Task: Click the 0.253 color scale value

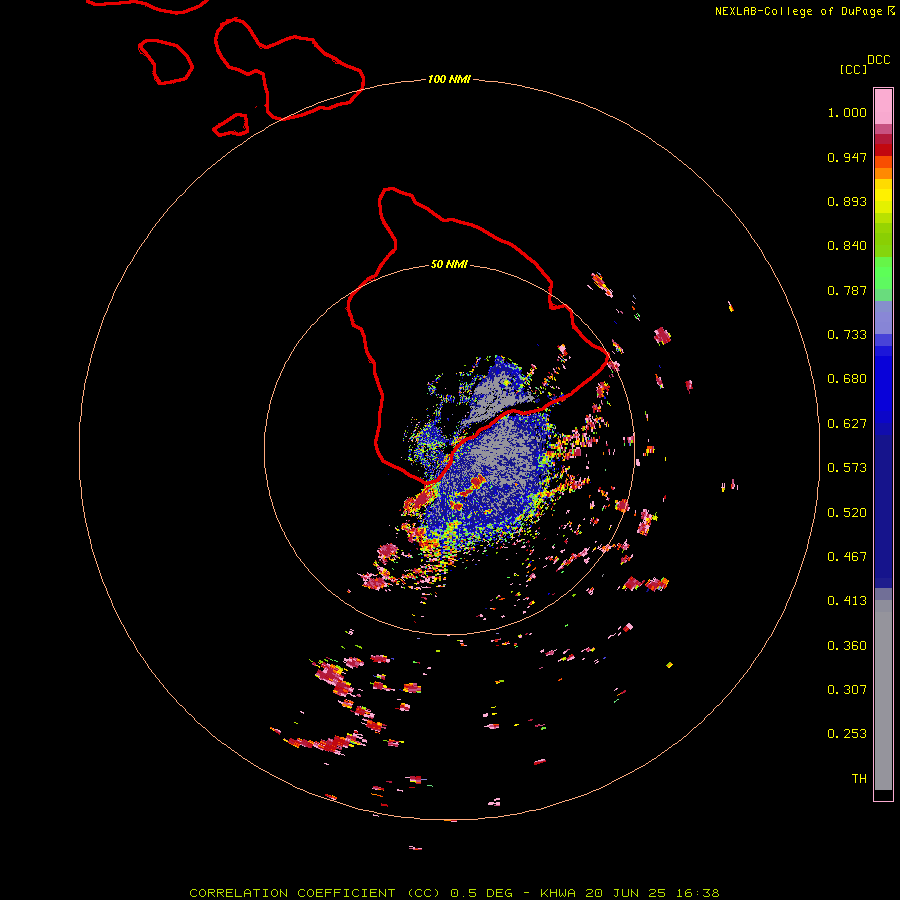Action: pyautogui.click(x=847, y=734)
